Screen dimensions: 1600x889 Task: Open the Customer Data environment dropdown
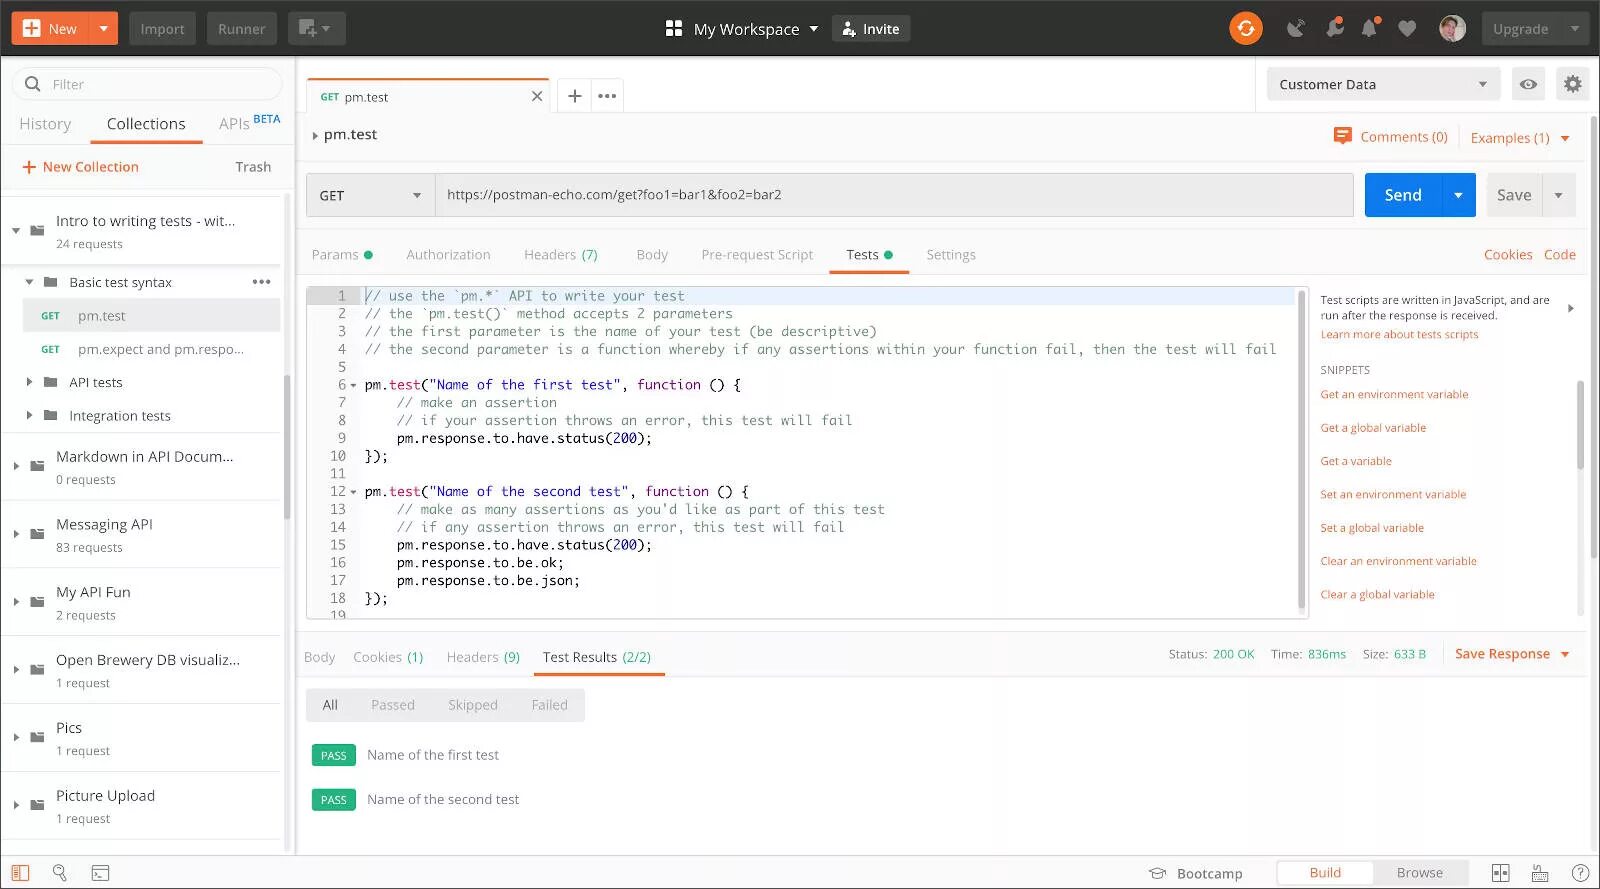click(x=1383, y=85)
